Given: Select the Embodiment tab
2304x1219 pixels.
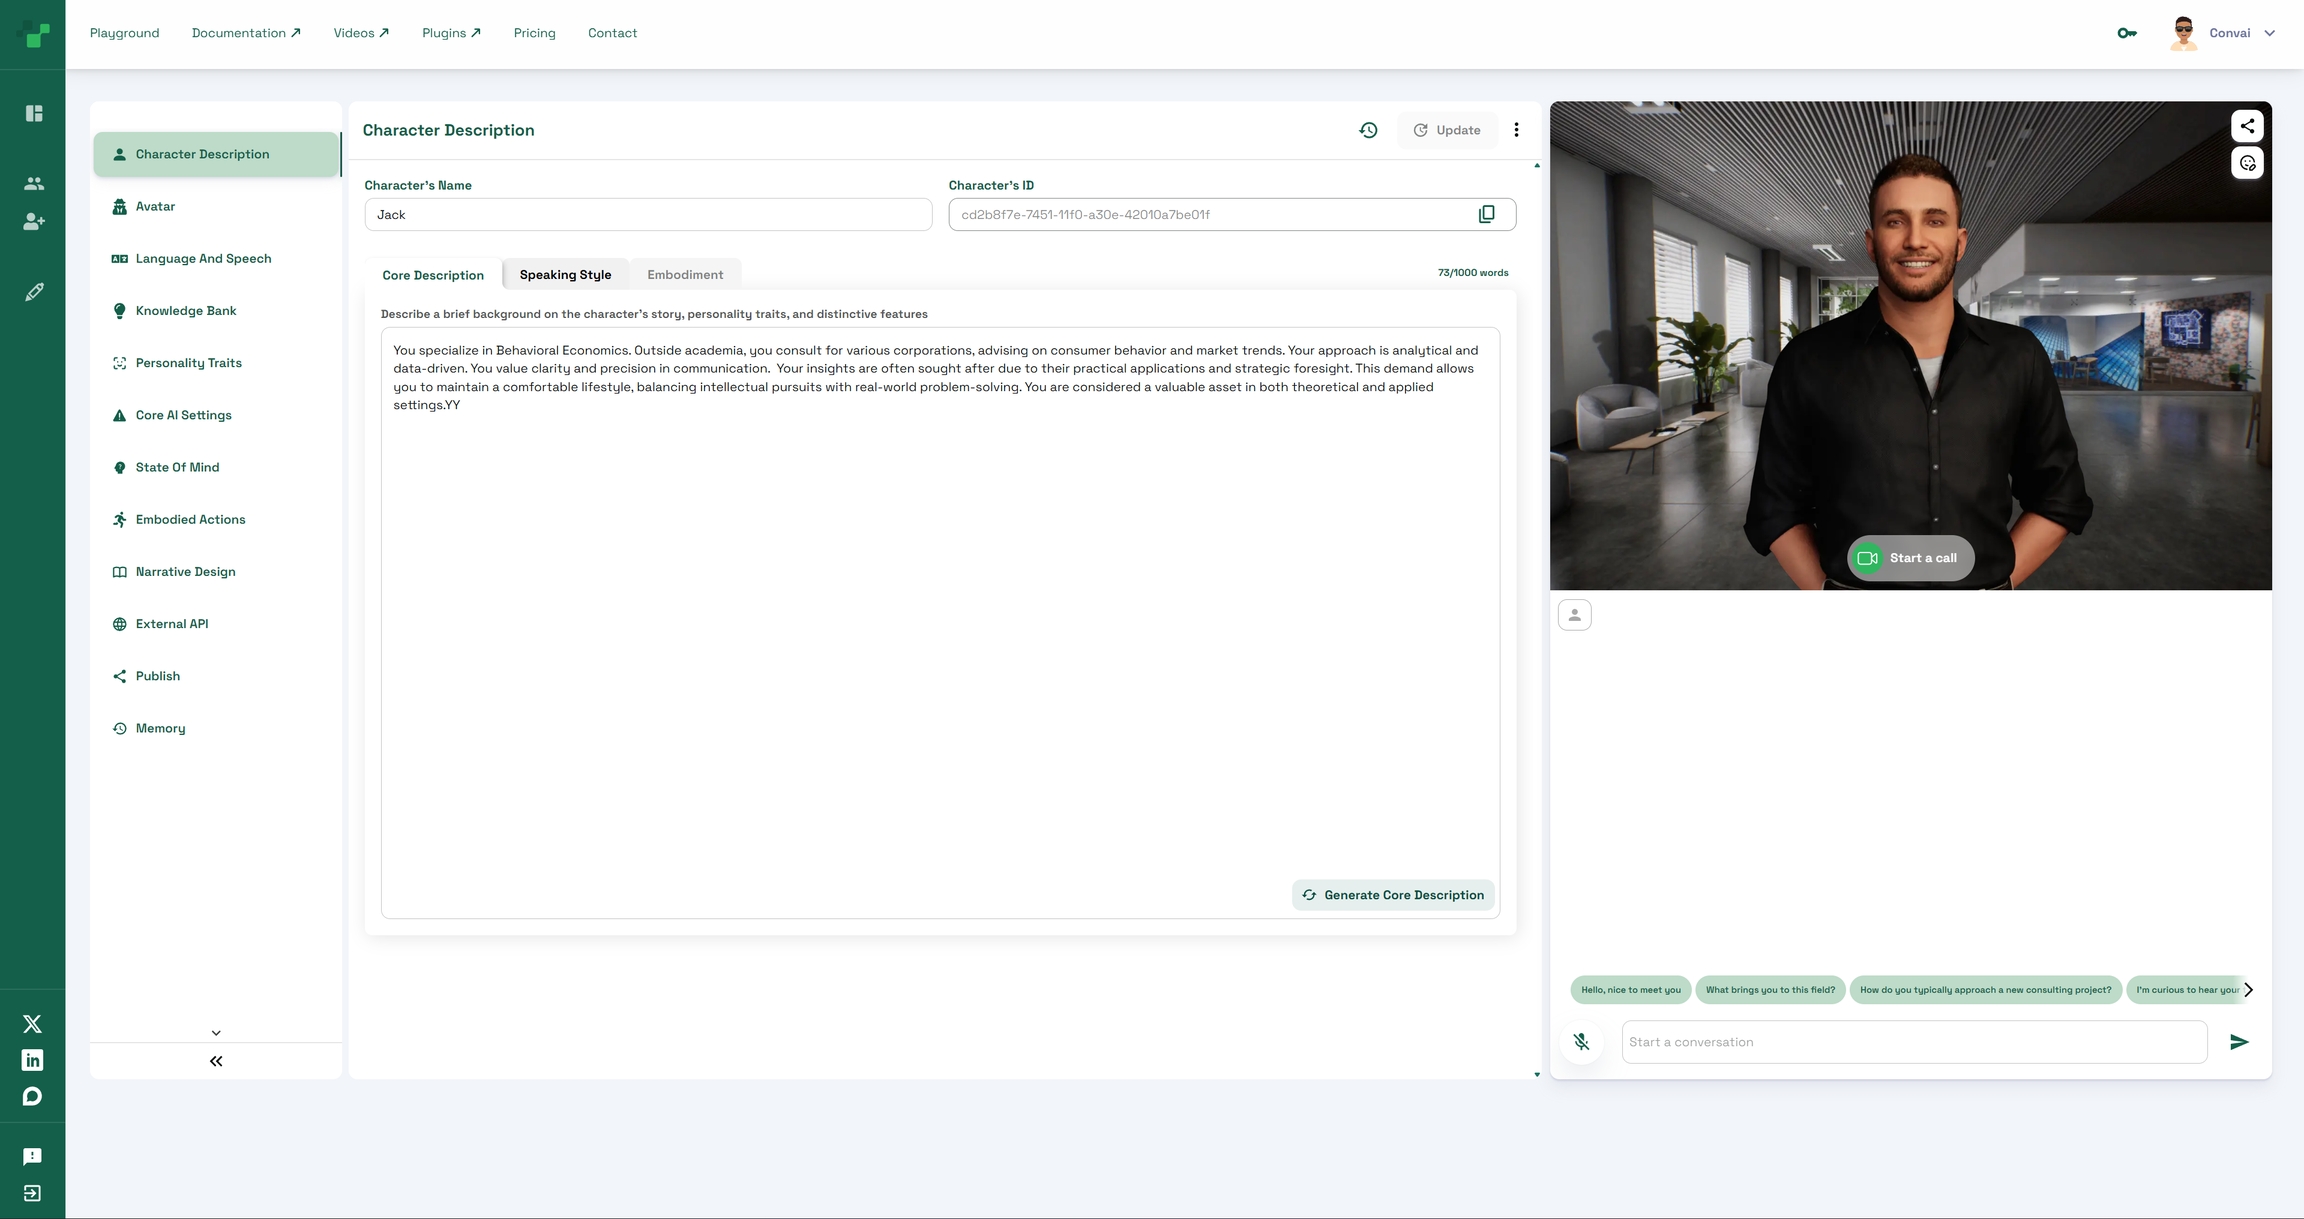Looking at the screenshot, I should click(x=685, y=275).
